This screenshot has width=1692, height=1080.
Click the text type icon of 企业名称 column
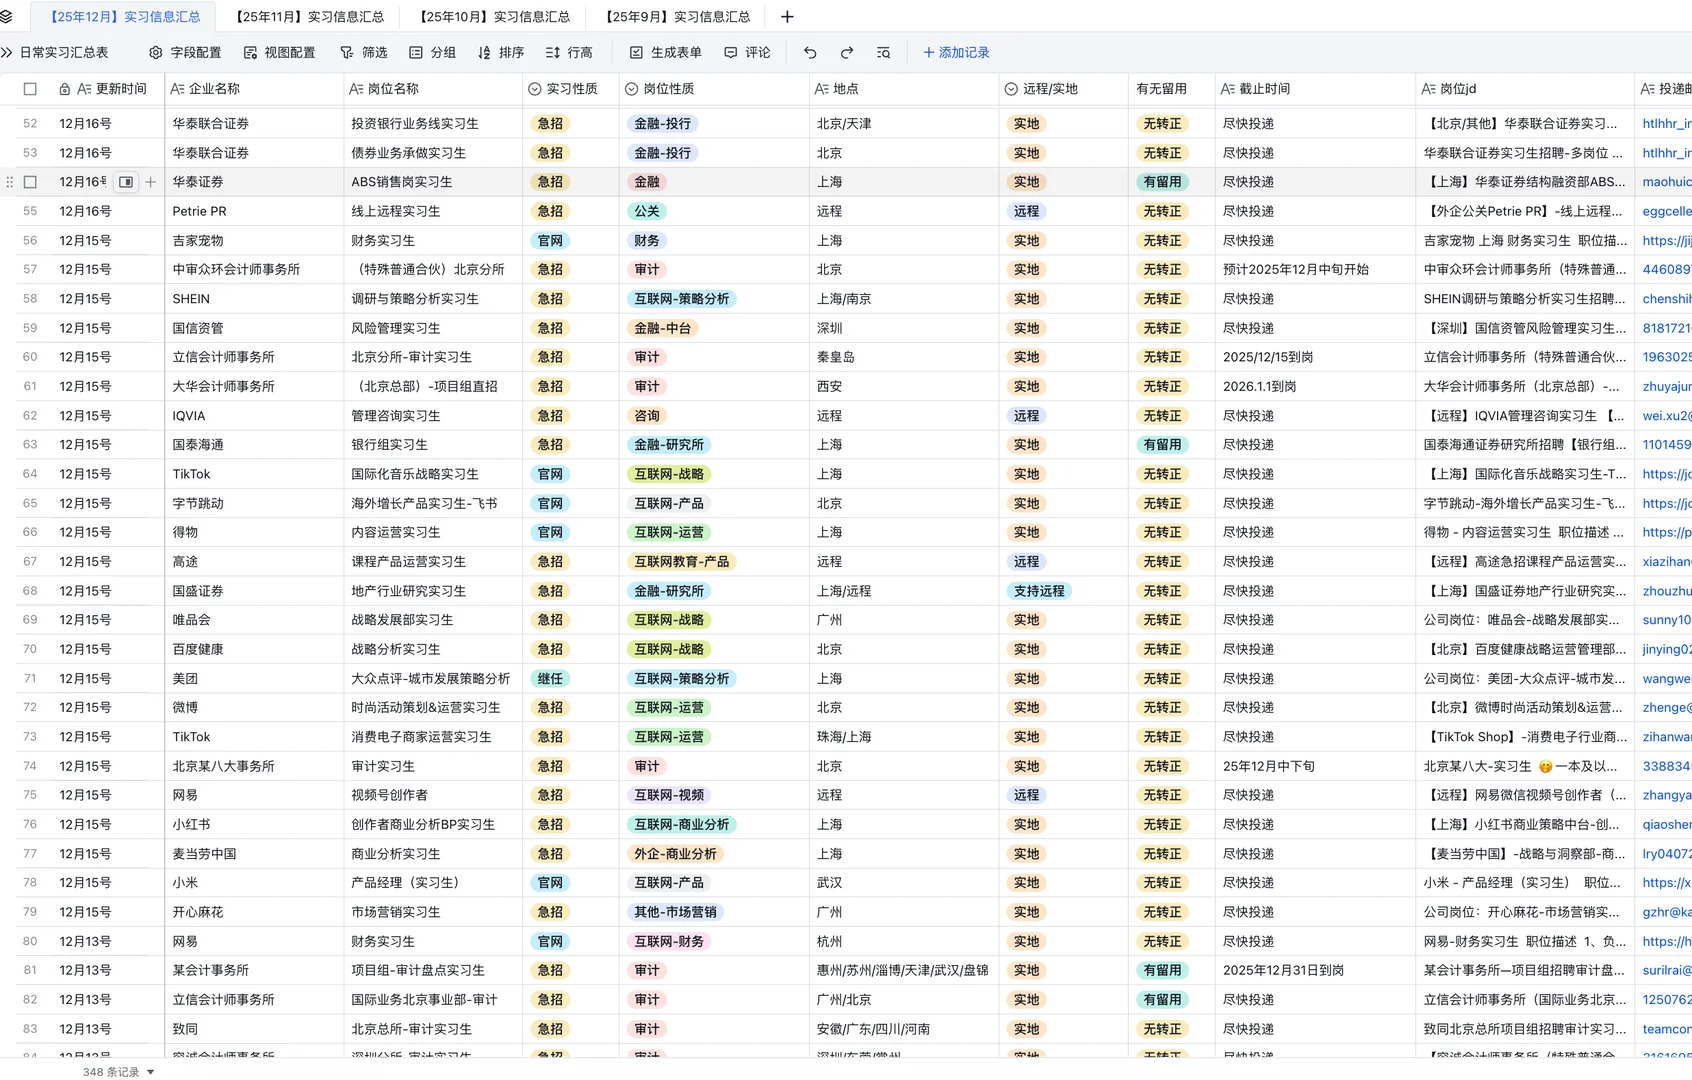[178, 89]
